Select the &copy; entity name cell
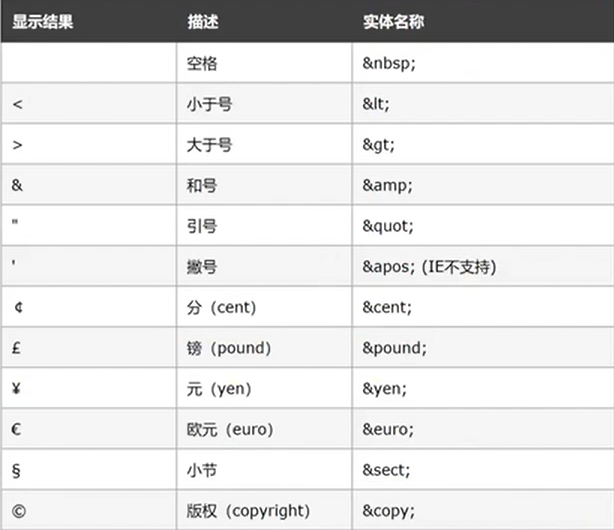Image resolution: width=614 pixels, height=530 pixels. [389, 510]
